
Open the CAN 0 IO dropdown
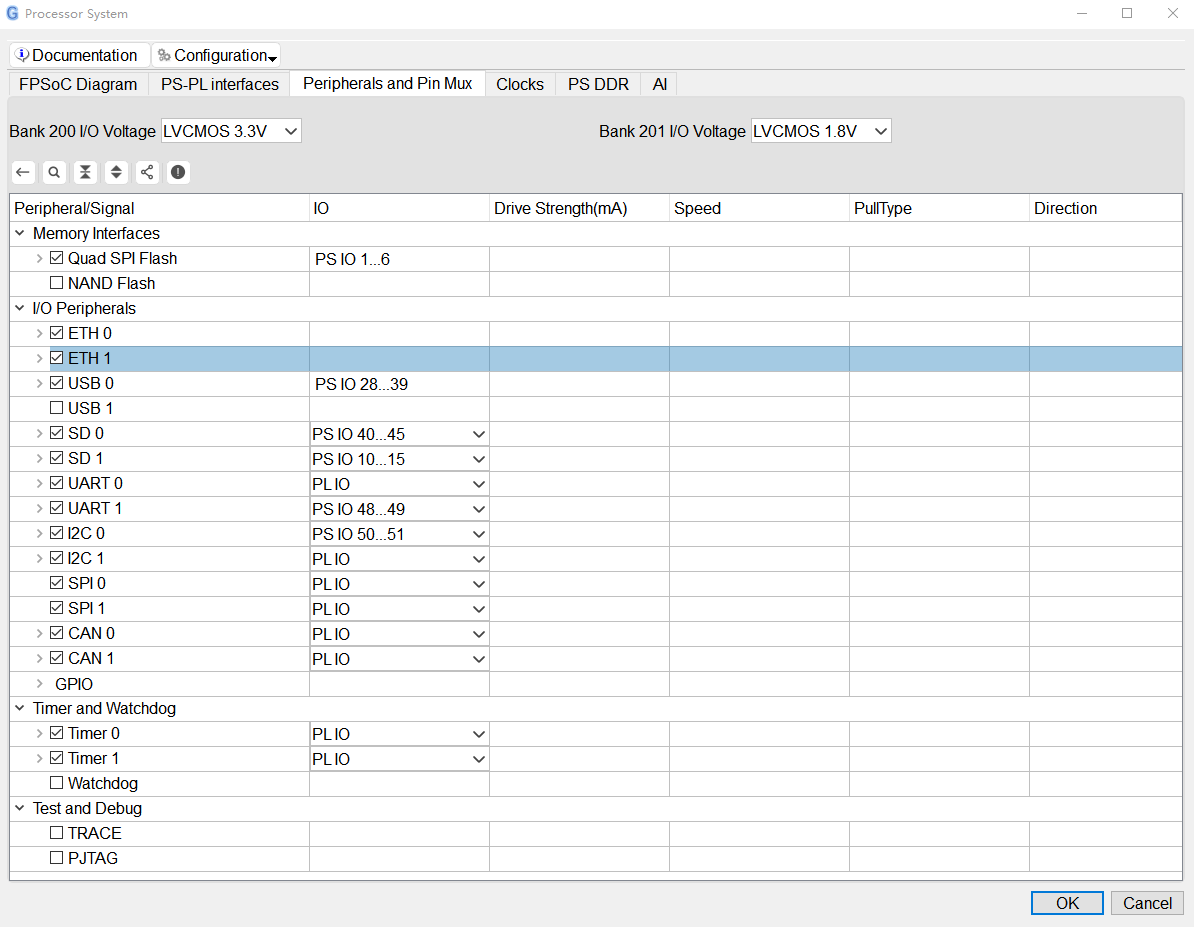399,635
